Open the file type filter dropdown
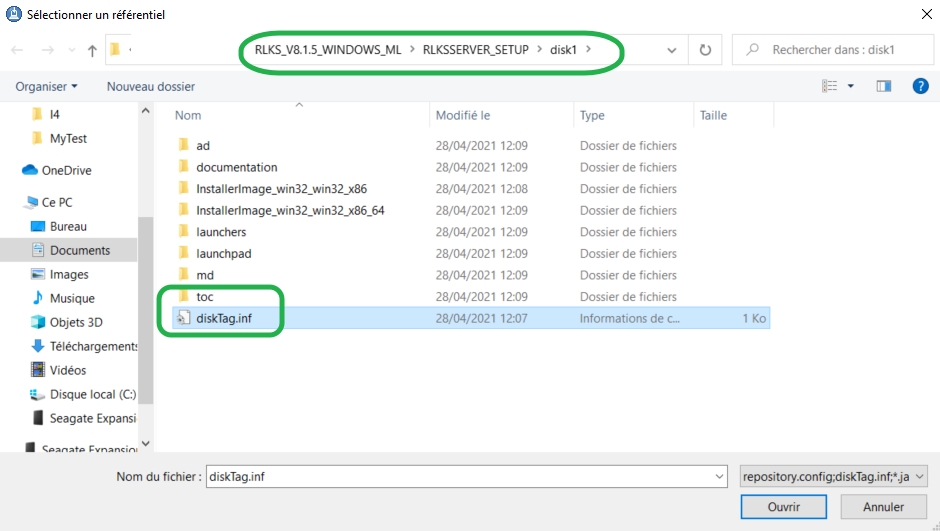The height and width of the screenshot is (531, 940). pyautogui.click(x=833, y=476)
